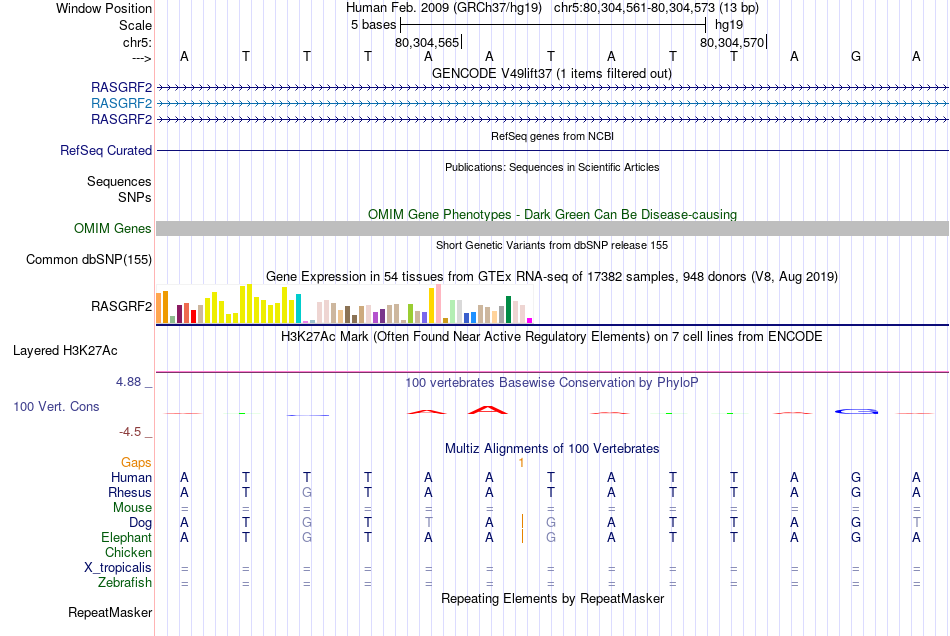The image size is (950, 636).
Task: Click the SNPs track label
Action: pyautogui.click(x=135, y=197)
